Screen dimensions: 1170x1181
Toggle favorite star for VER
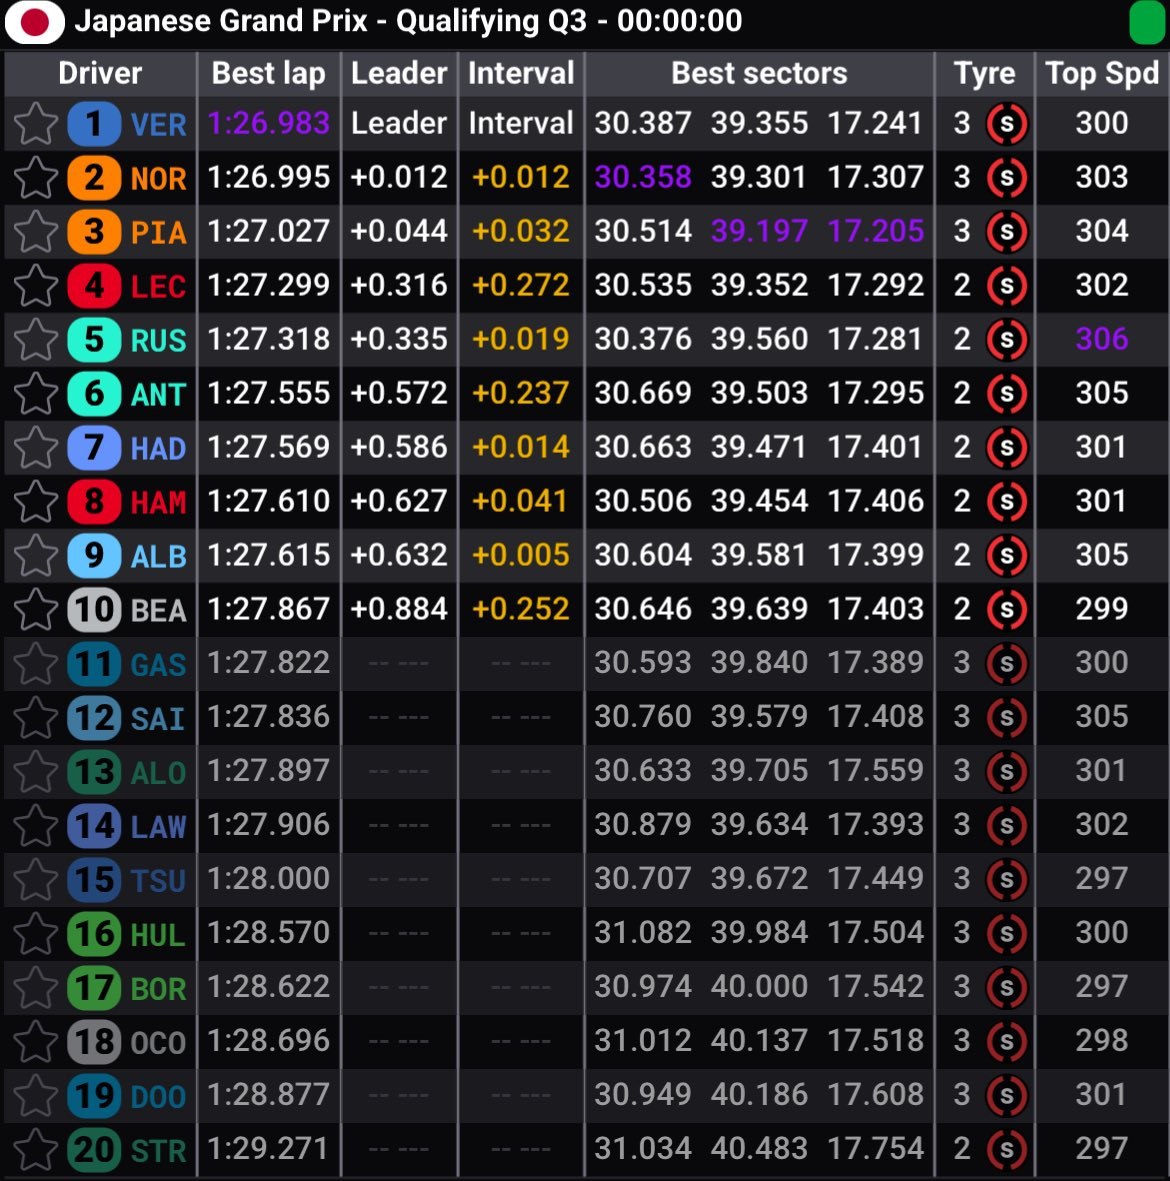(x=36, y=124)
